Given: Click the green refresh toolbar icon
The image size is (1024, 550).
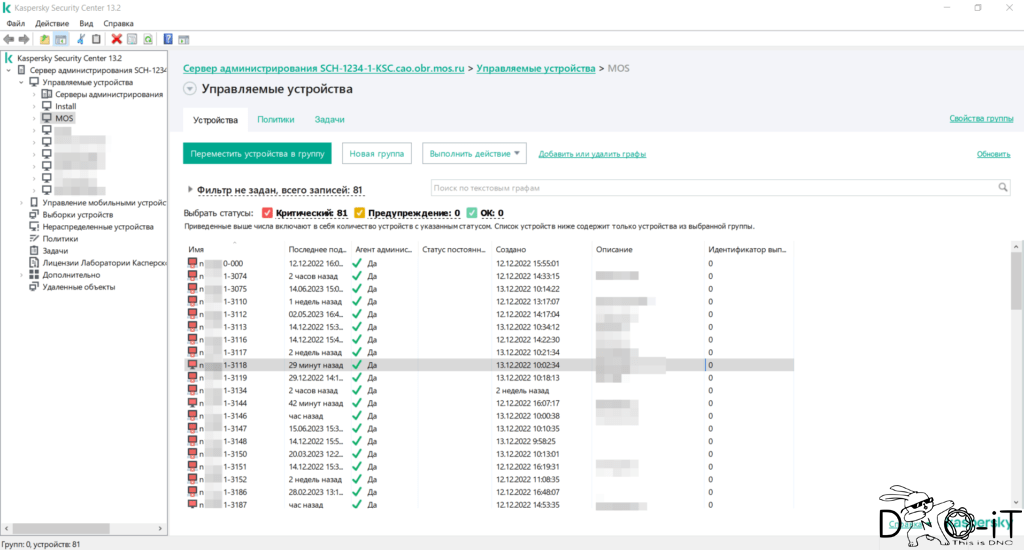Looking at the screenshot, I should 148,39.
